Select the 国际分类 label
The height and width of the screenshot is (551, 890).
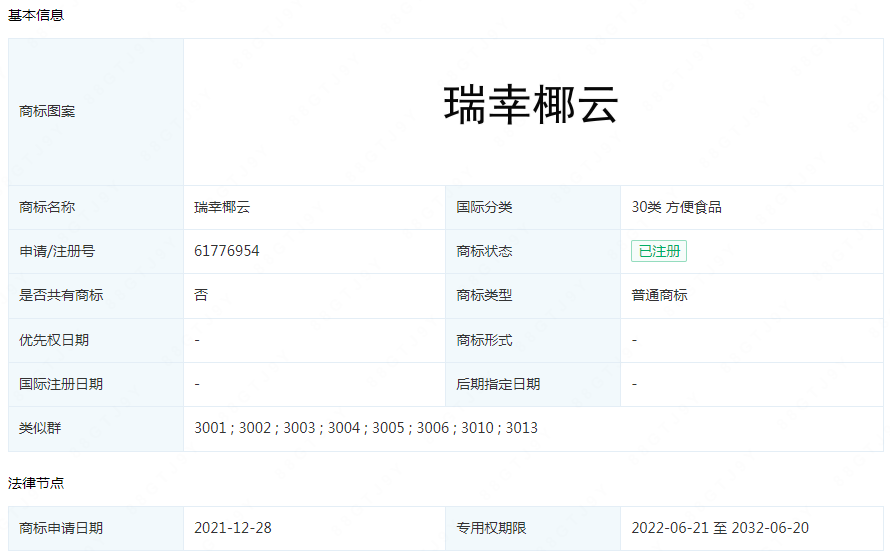tap(484, 207)
